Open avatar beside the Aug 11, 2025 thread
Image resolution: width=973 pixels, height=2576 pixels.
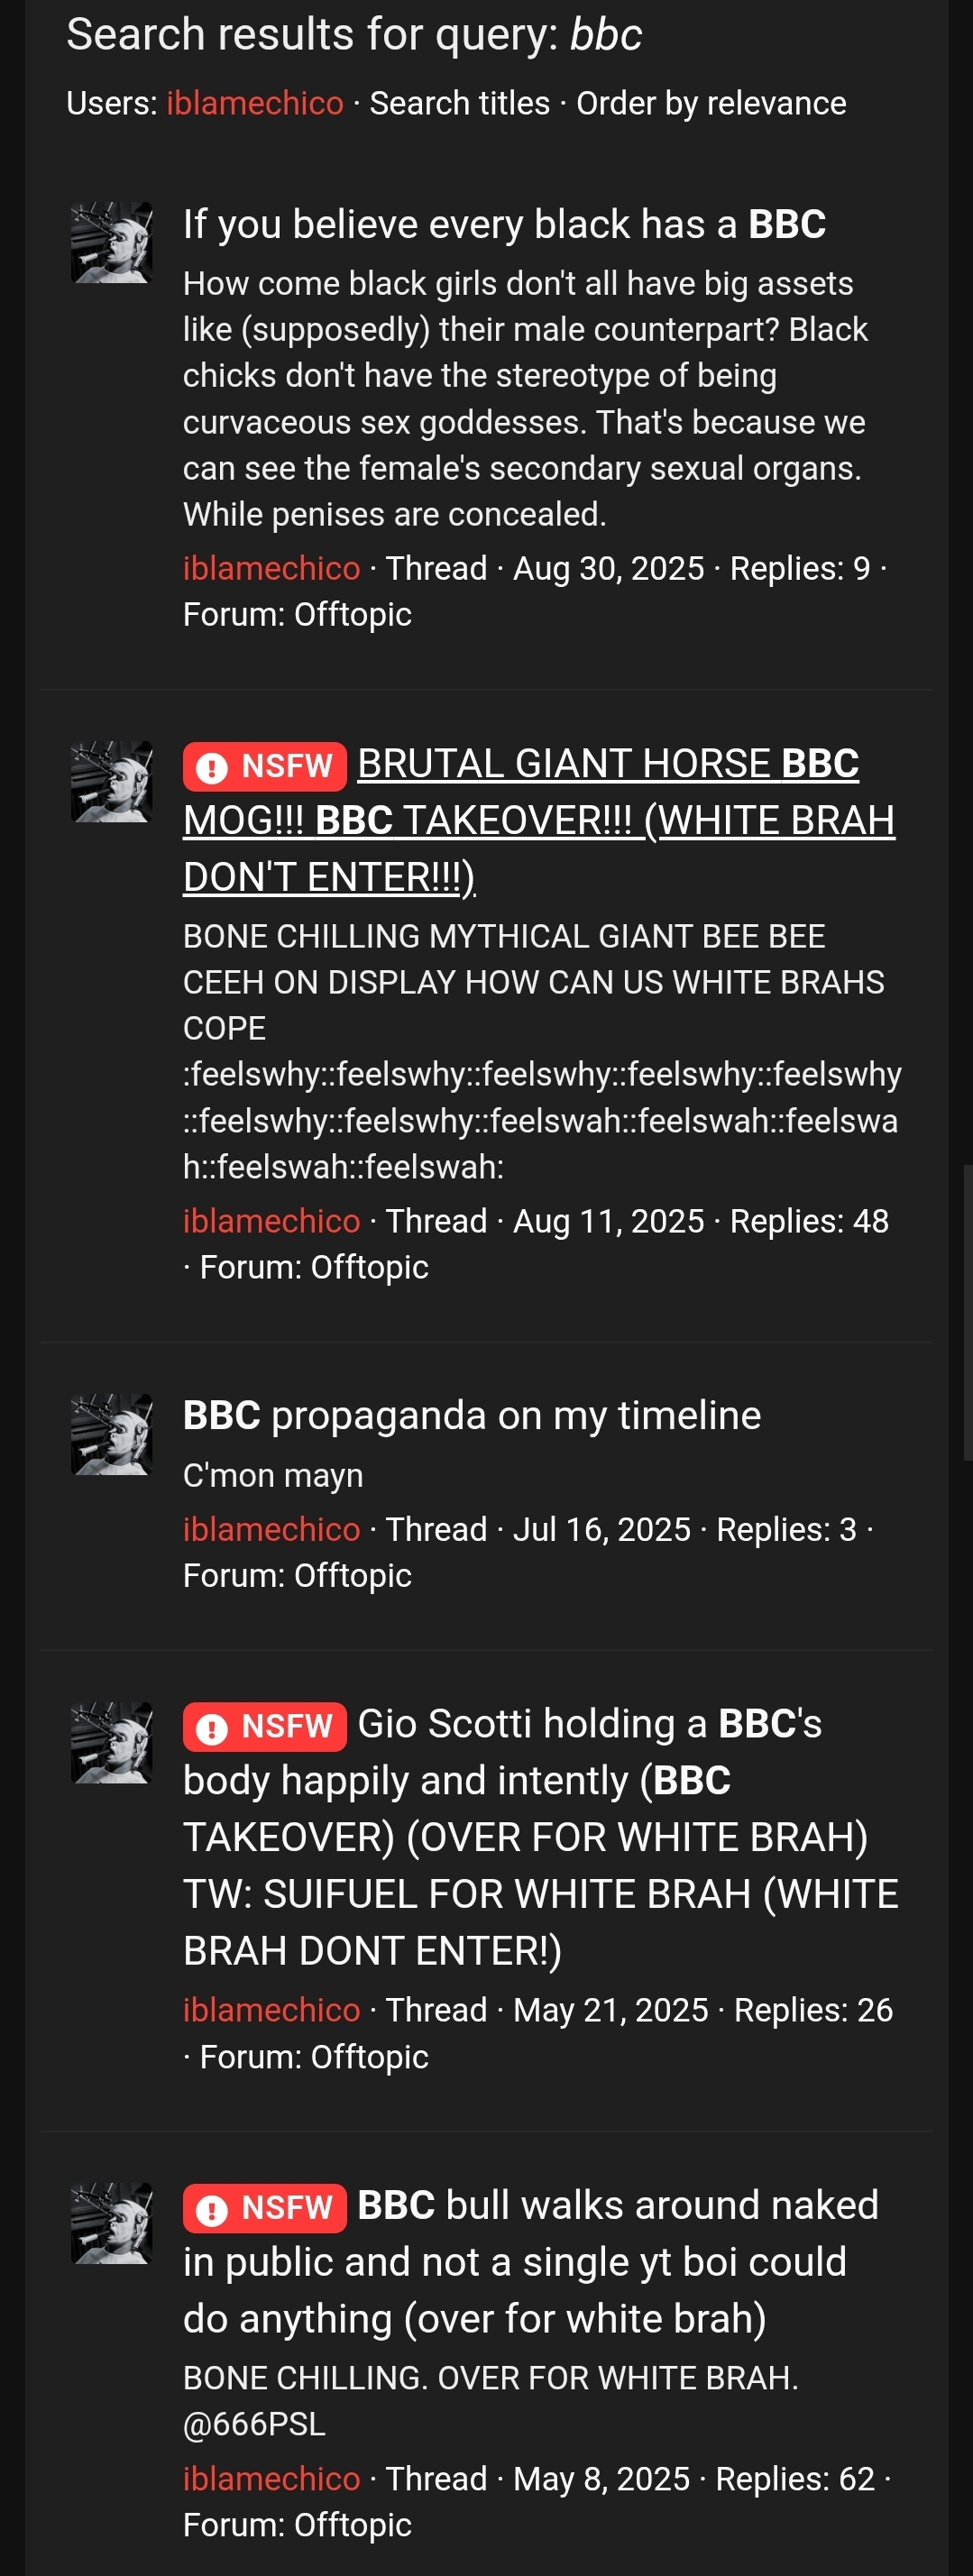point(111,781)
